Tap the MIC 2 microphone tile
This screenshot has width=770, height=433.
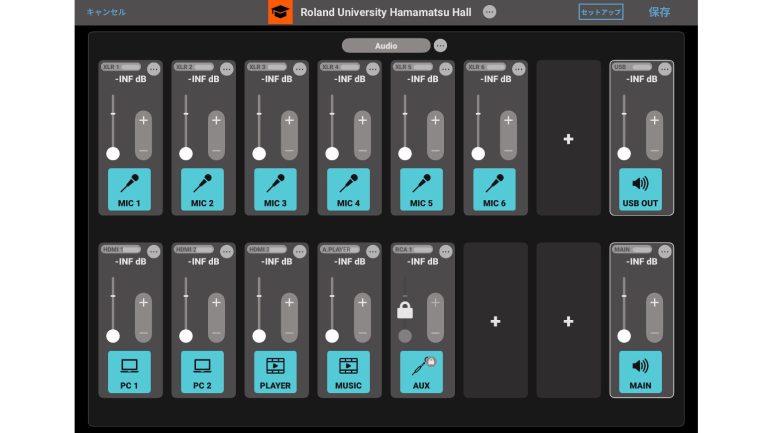pyautogui.click(x=202, y=189)
